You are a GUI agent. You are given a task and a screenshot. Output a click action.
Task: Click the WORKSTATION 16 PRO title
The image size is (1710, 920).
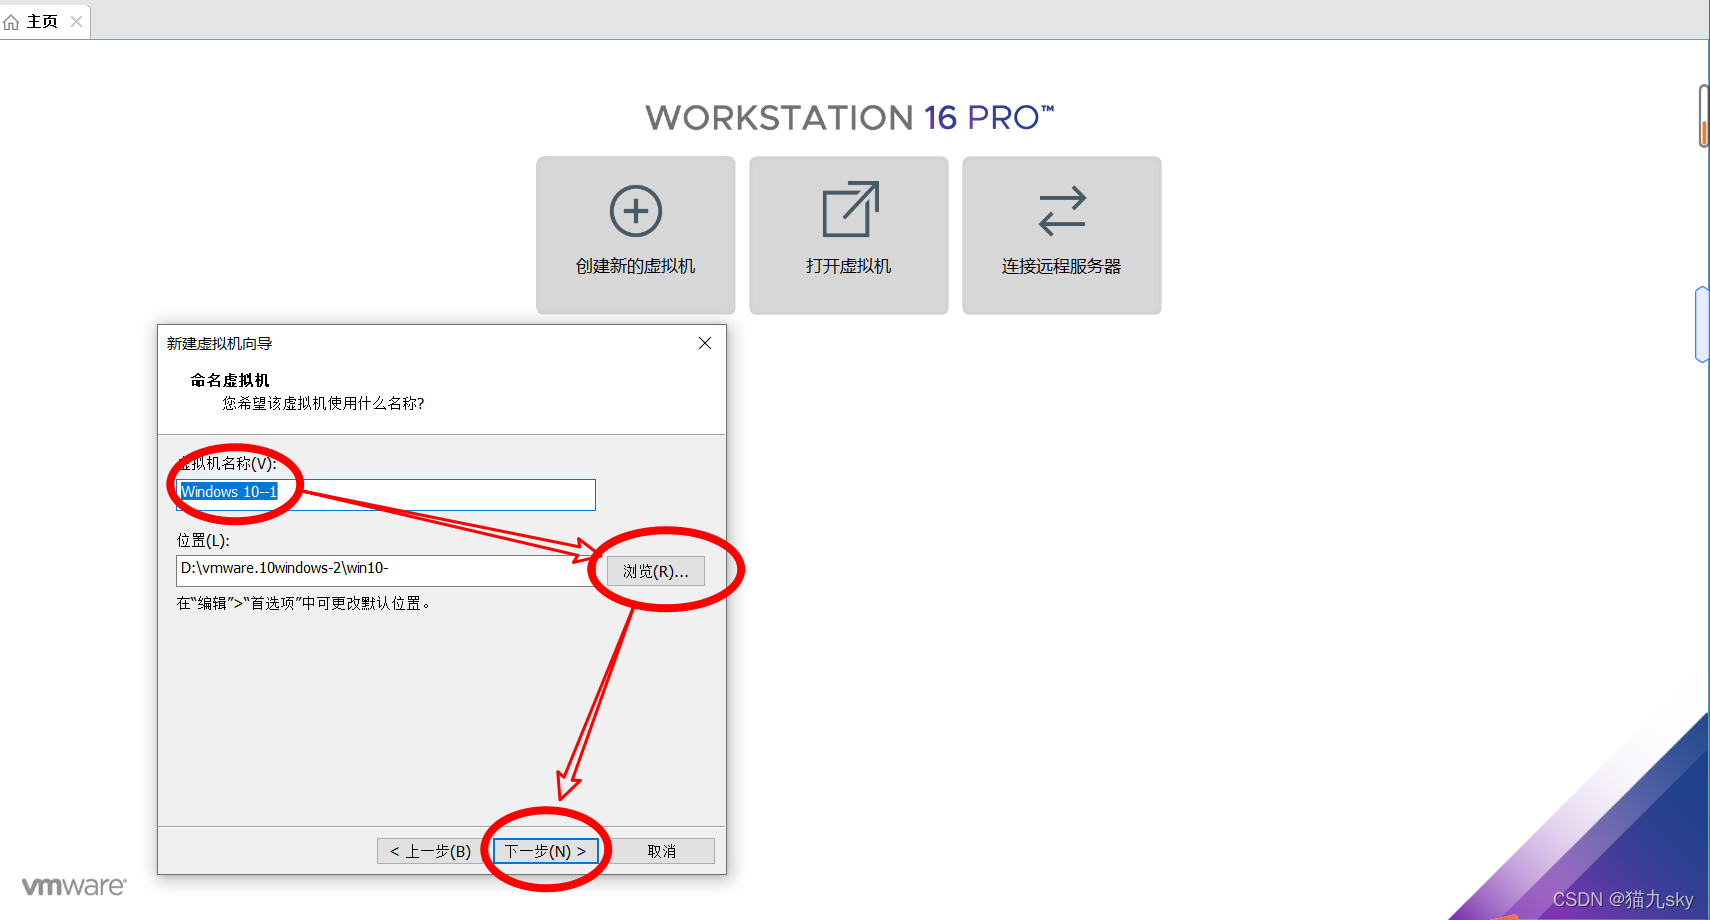tap(850, 117)
